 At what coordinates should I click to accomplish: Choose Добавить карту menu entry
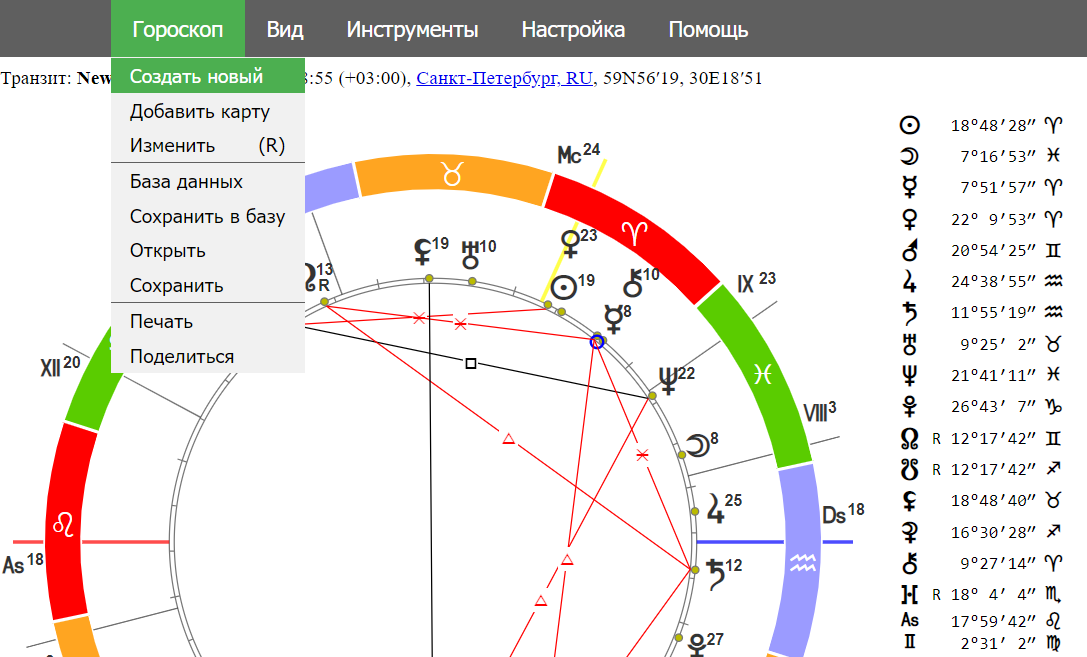pyautogui.click(x=208, y=111)
